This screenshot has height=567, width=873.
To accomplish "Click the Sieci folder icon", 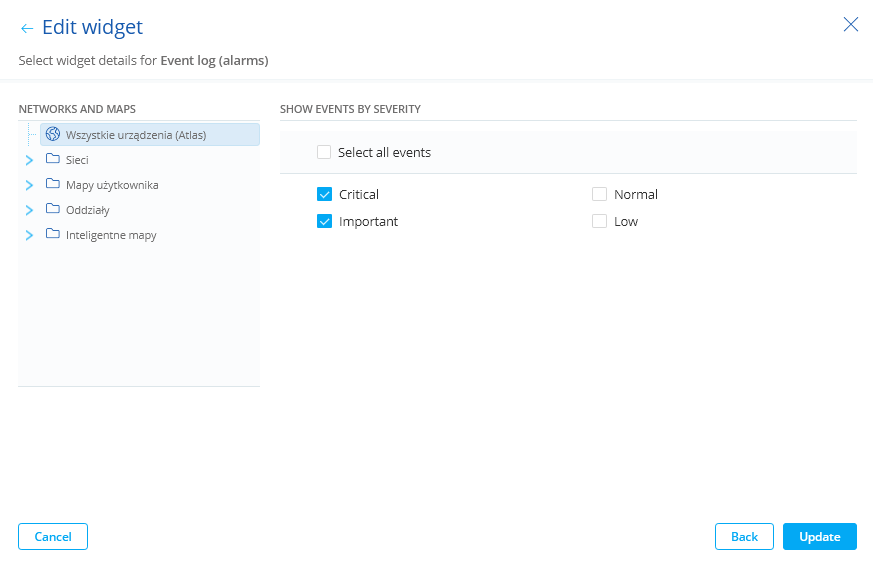I will [x=53, y=159].
